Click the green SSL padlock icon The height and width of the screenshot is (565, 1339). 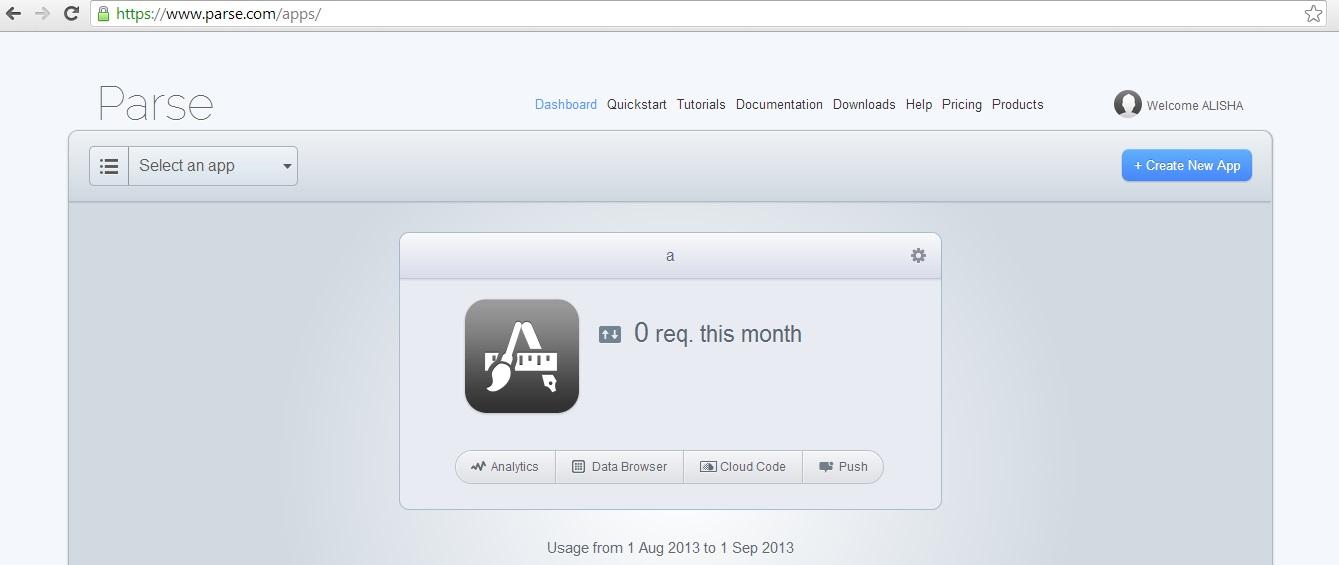coord(103,14)
